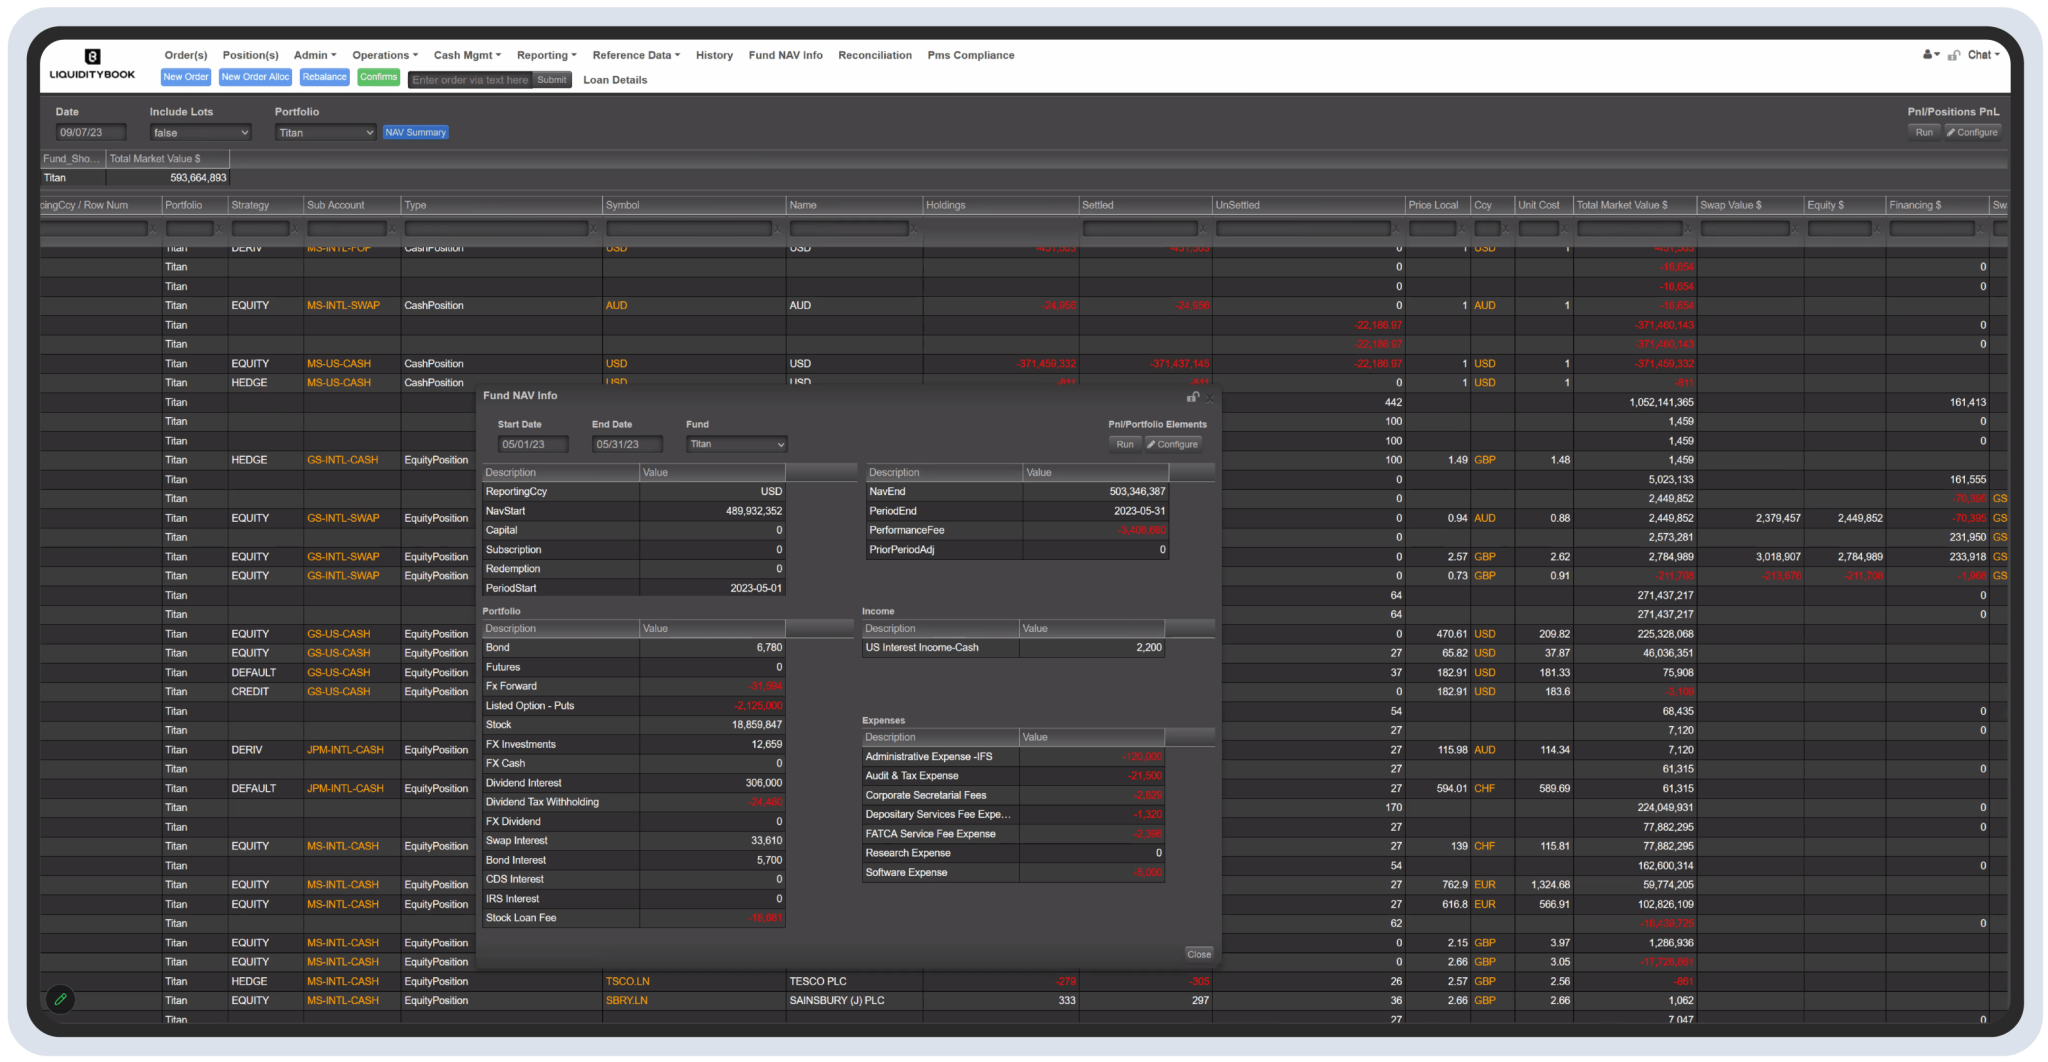The height and width of the screenshot is (1062, 2048).
Task: Open the Operations menu
Action: (x=384, y=55)
